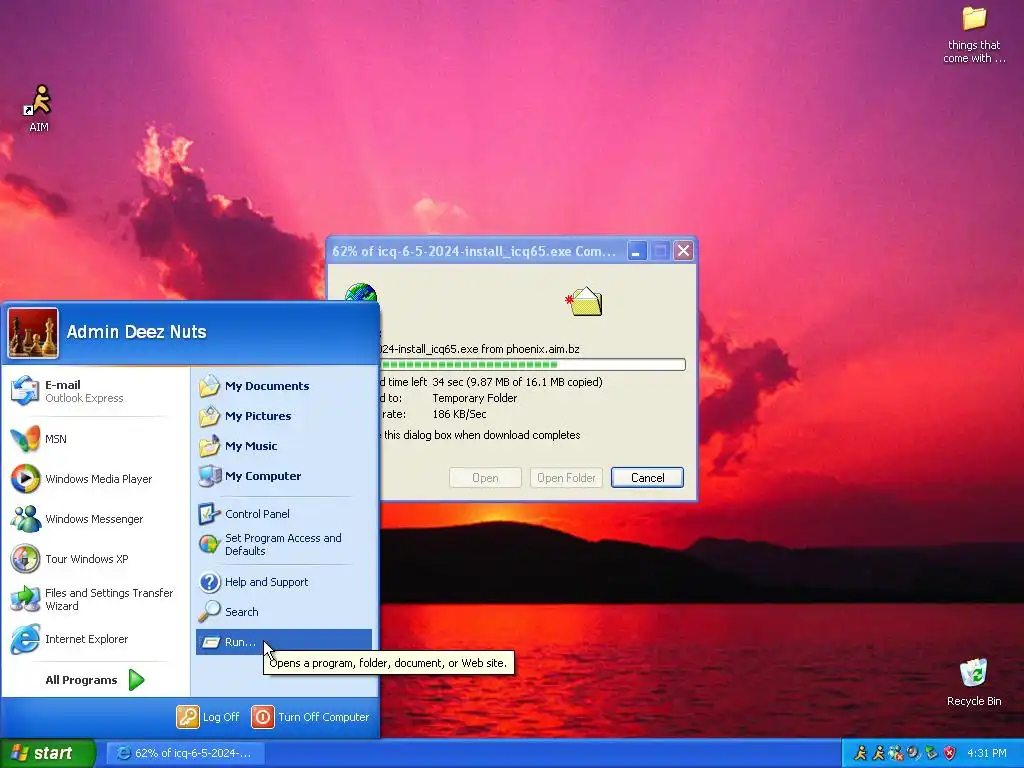Click the 'Admin Deez Nuts' user name
Screen dimensions: 1024x768
point(136,332)
